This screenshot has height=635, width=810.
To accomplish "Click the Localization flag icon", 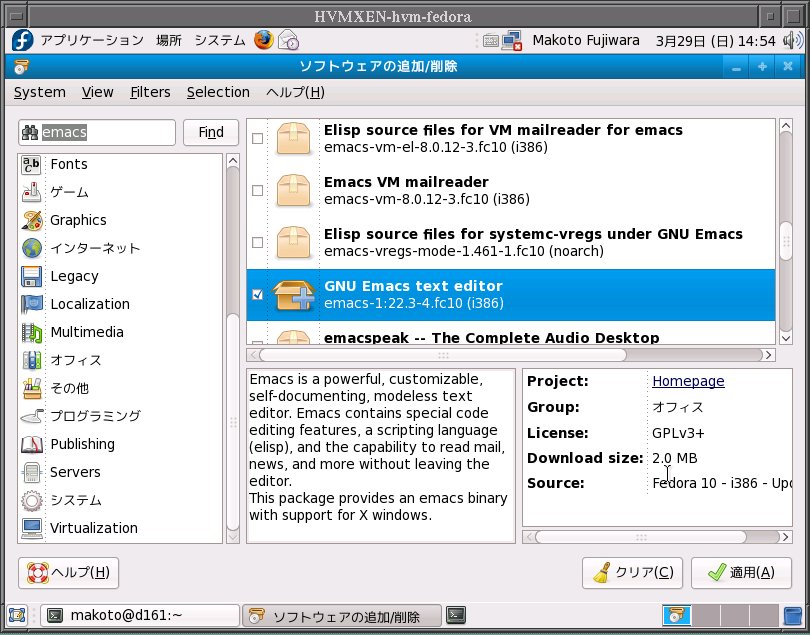I will [32, 304].
